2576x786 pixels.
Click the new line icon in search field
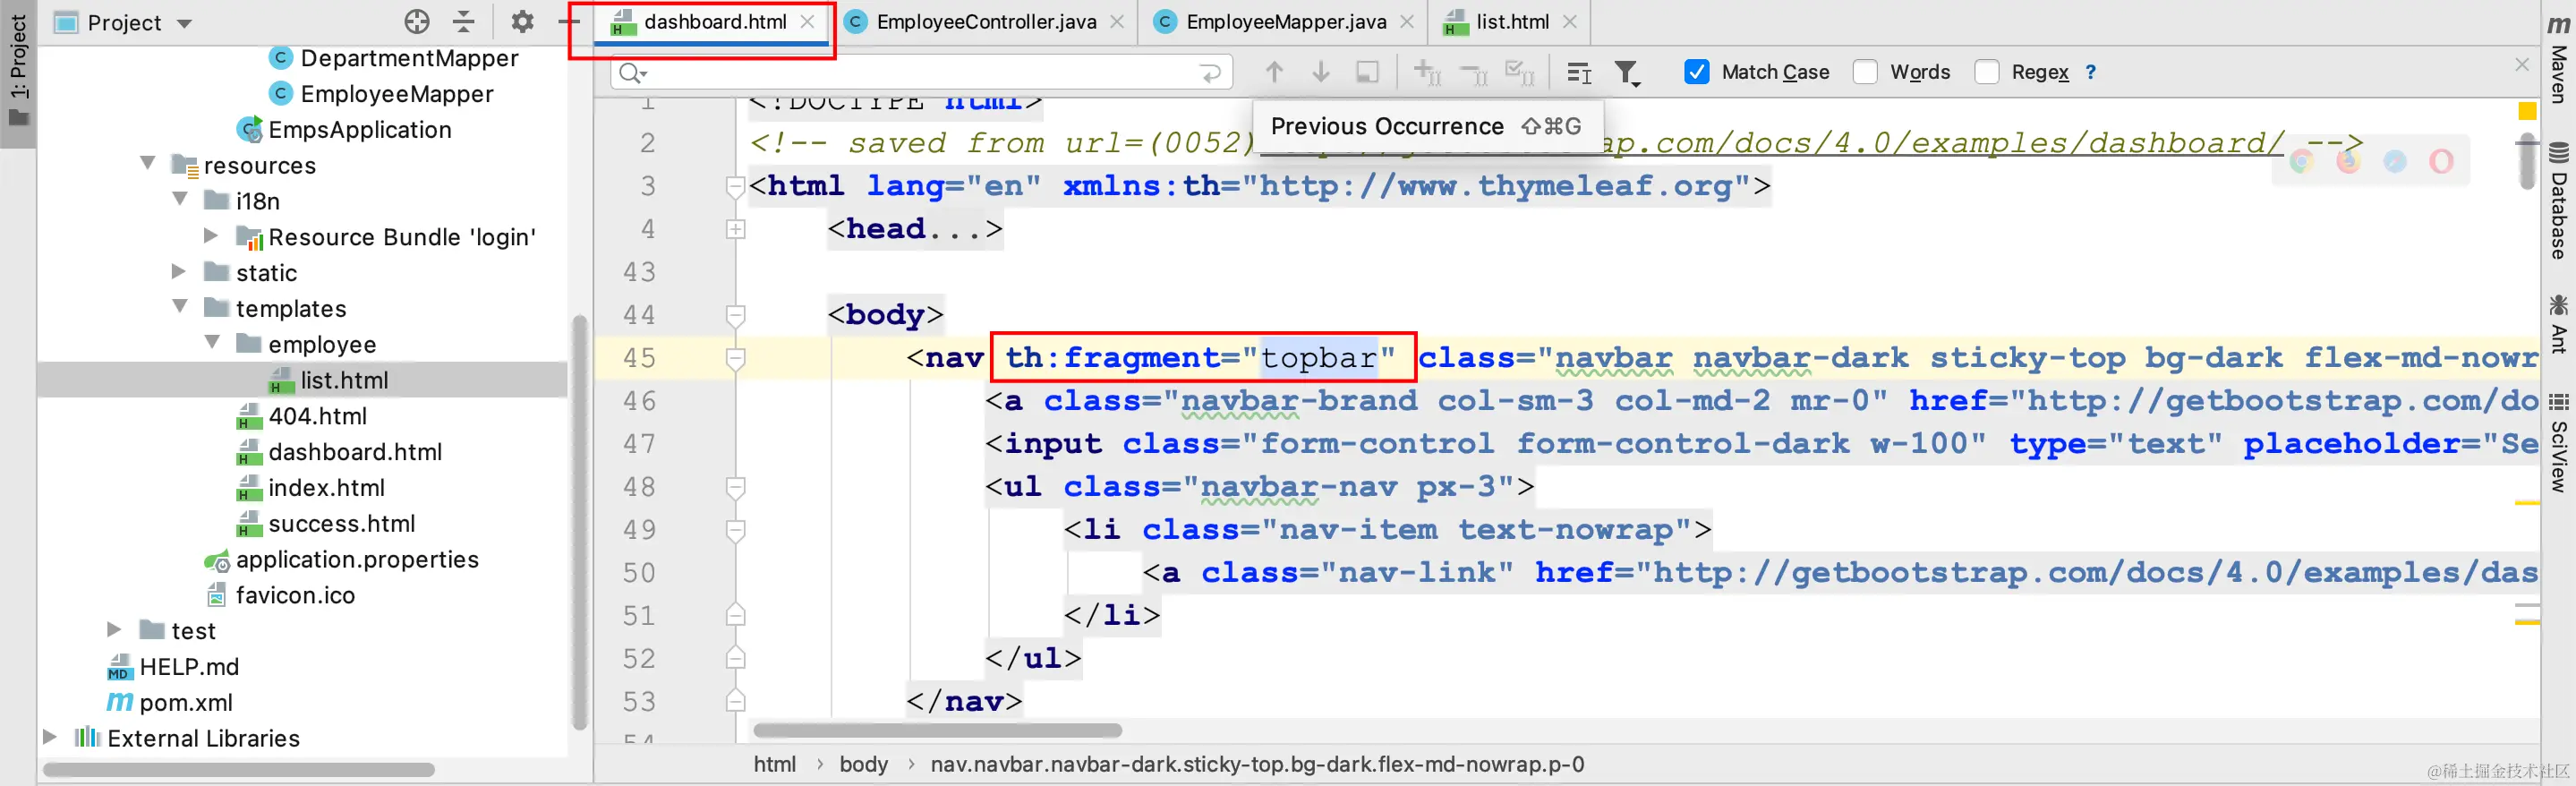(1210, 73)
